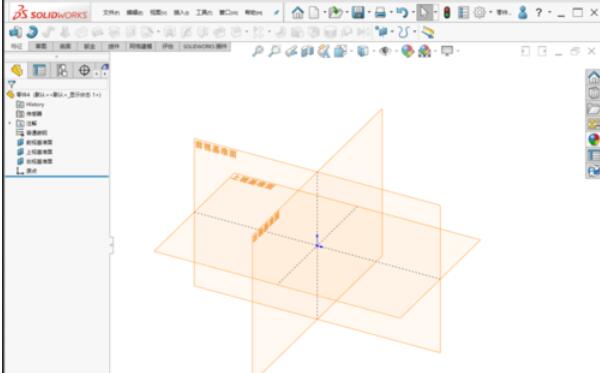Expand the 注解 tree node arrow
The height and width of the screenshot is (373, 600).
(10, 123)
